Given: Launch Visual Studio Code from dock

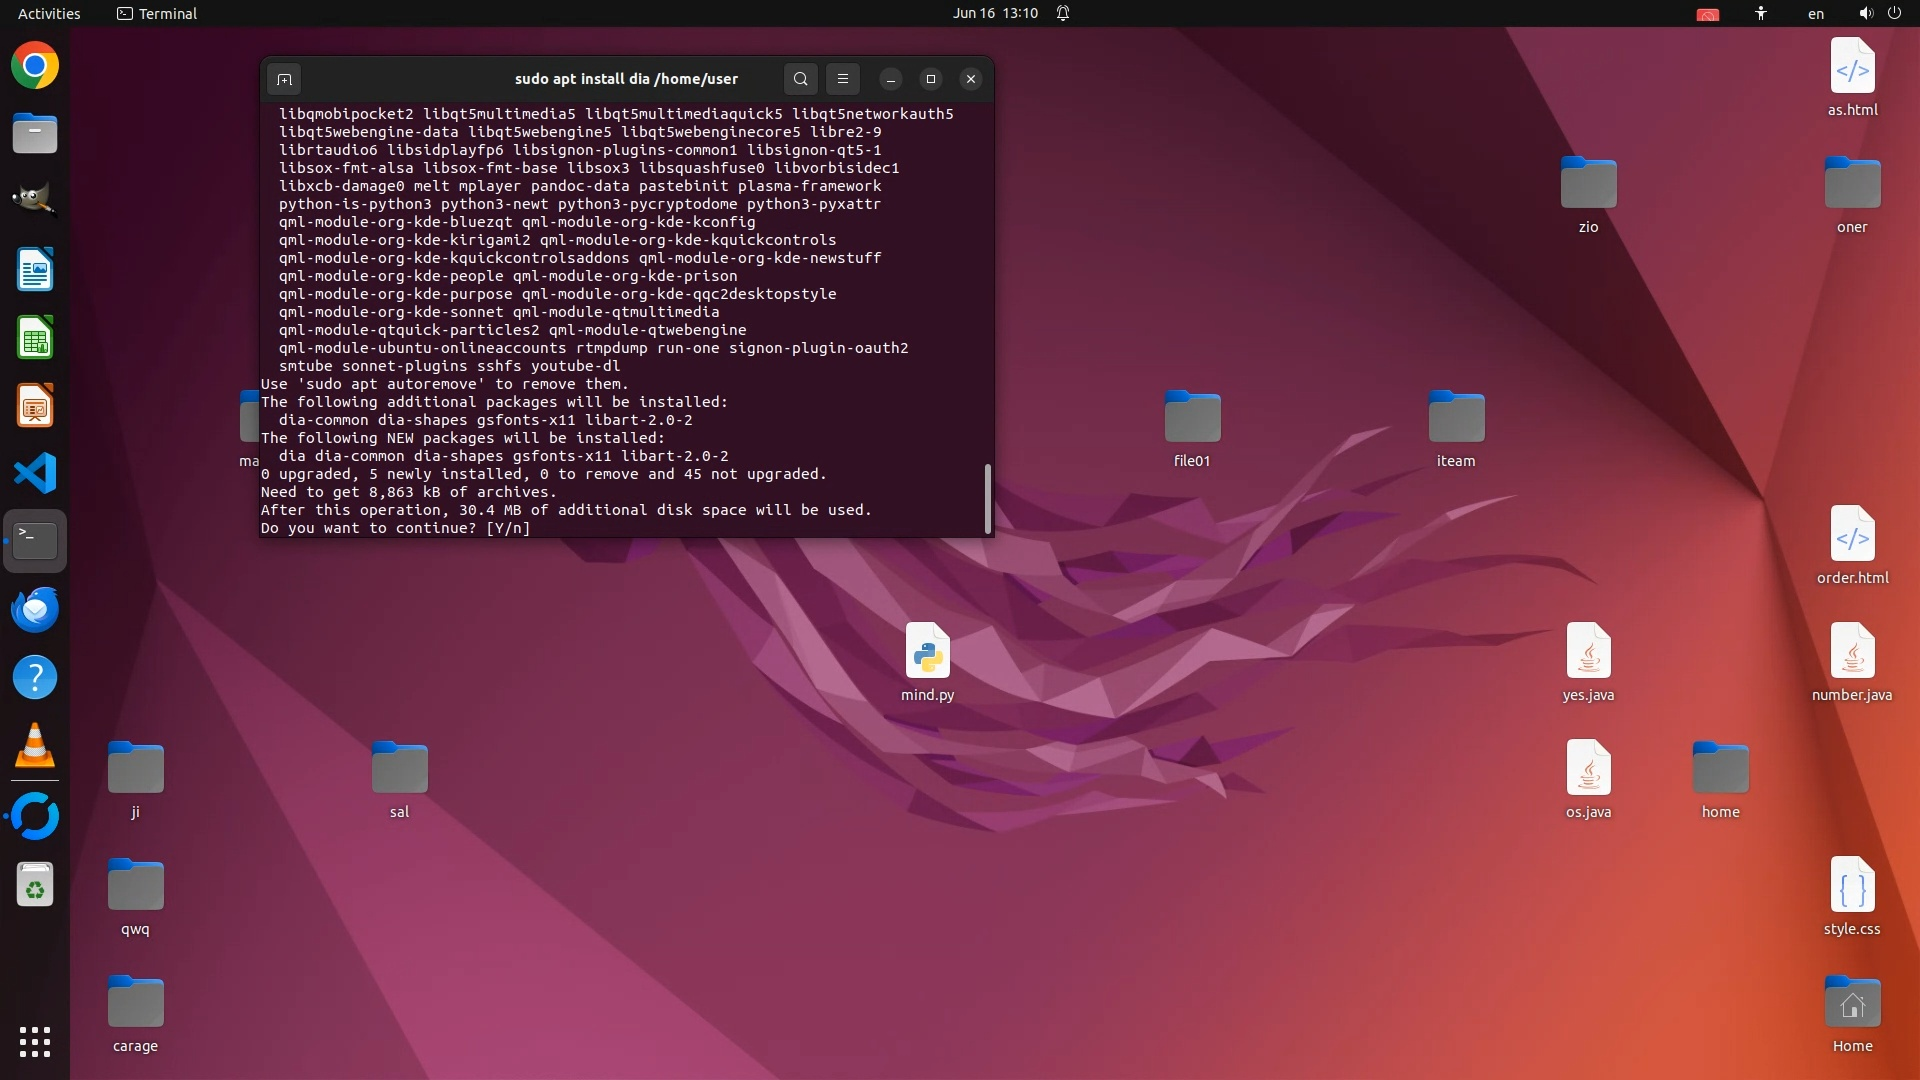Looking at the screenshot, I should click(35, 473).
